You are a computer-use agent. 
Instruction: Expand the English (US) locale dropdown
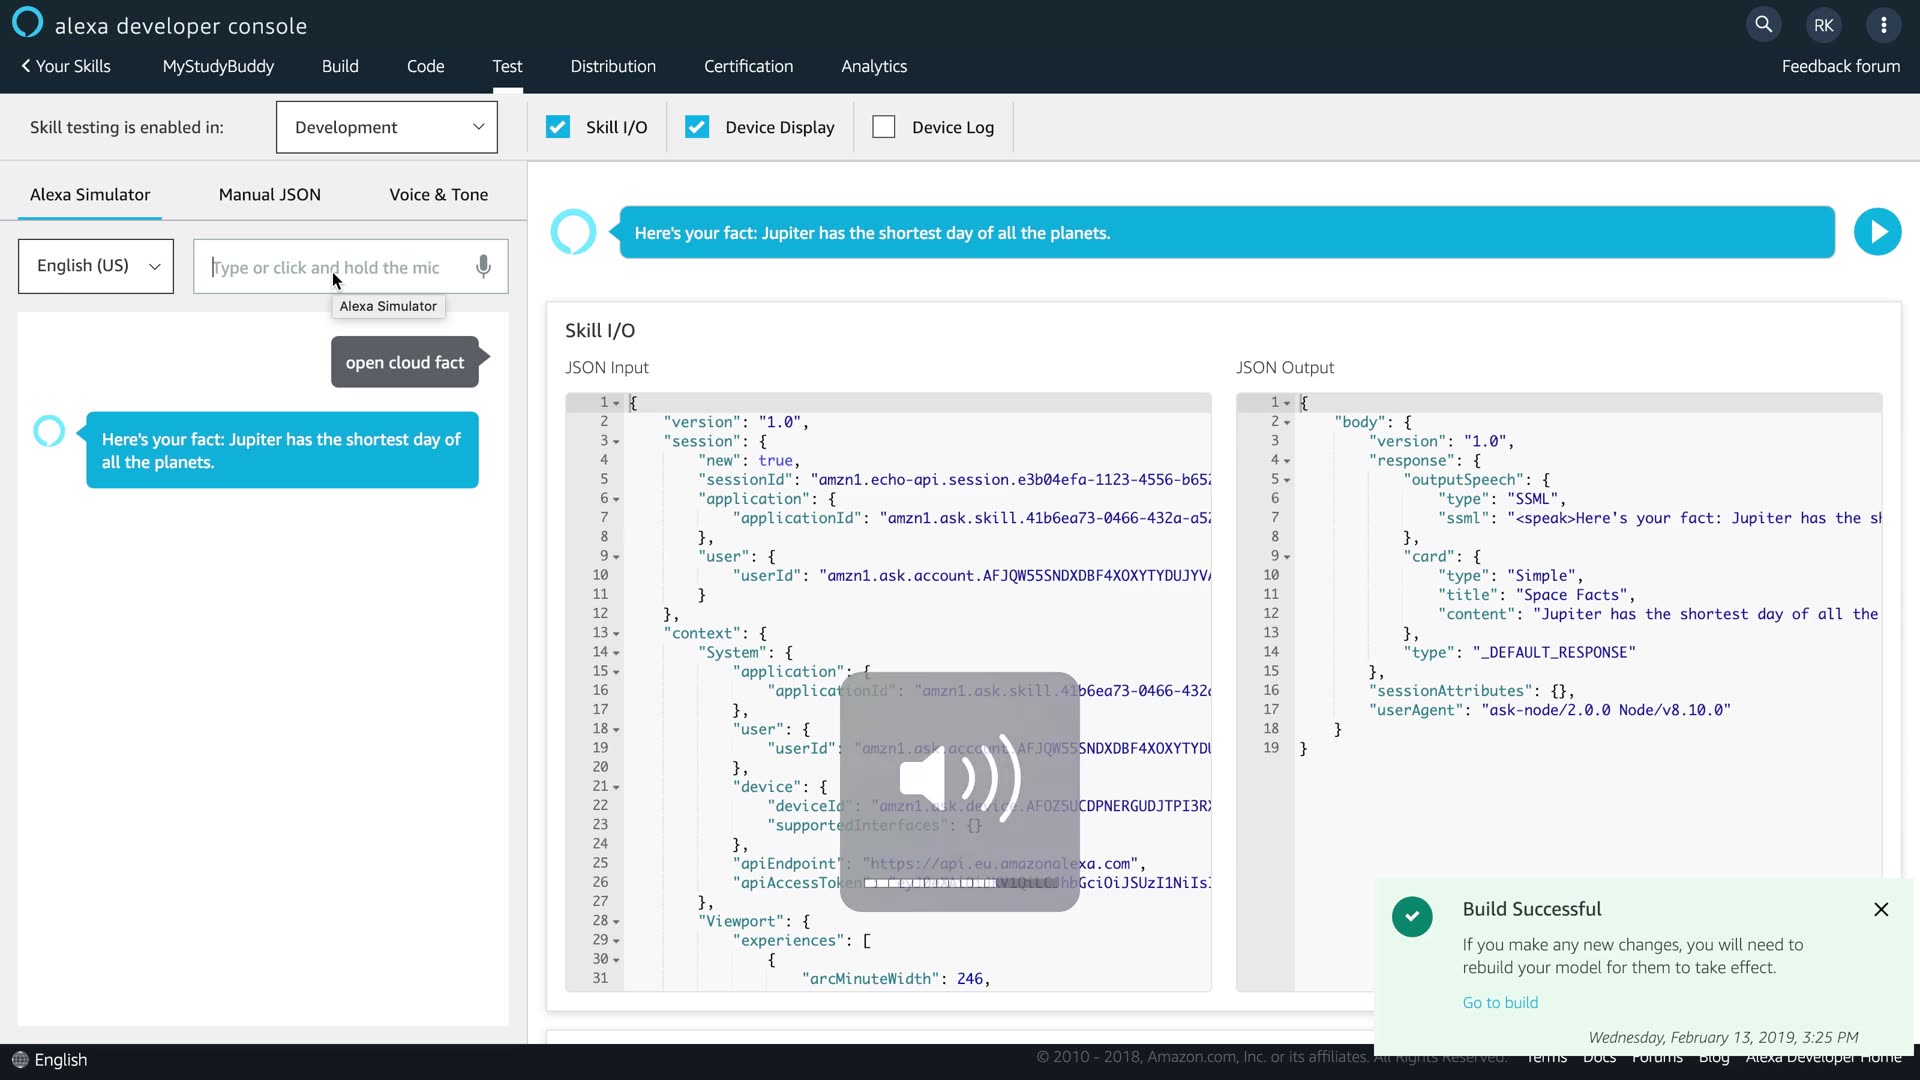(x=96, y=266)
